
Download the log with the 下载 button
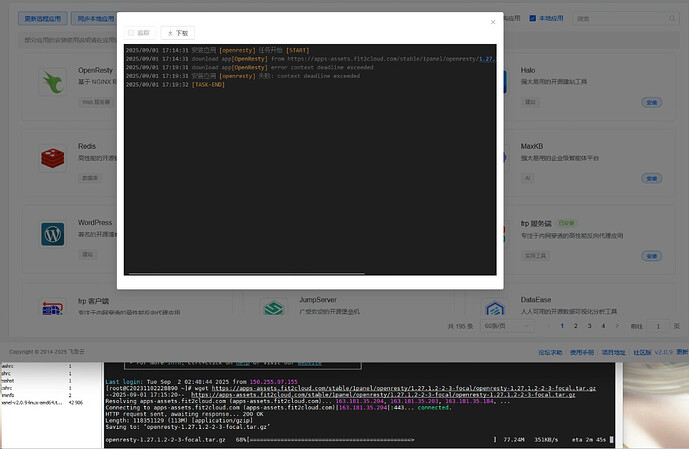coord(178,33)
